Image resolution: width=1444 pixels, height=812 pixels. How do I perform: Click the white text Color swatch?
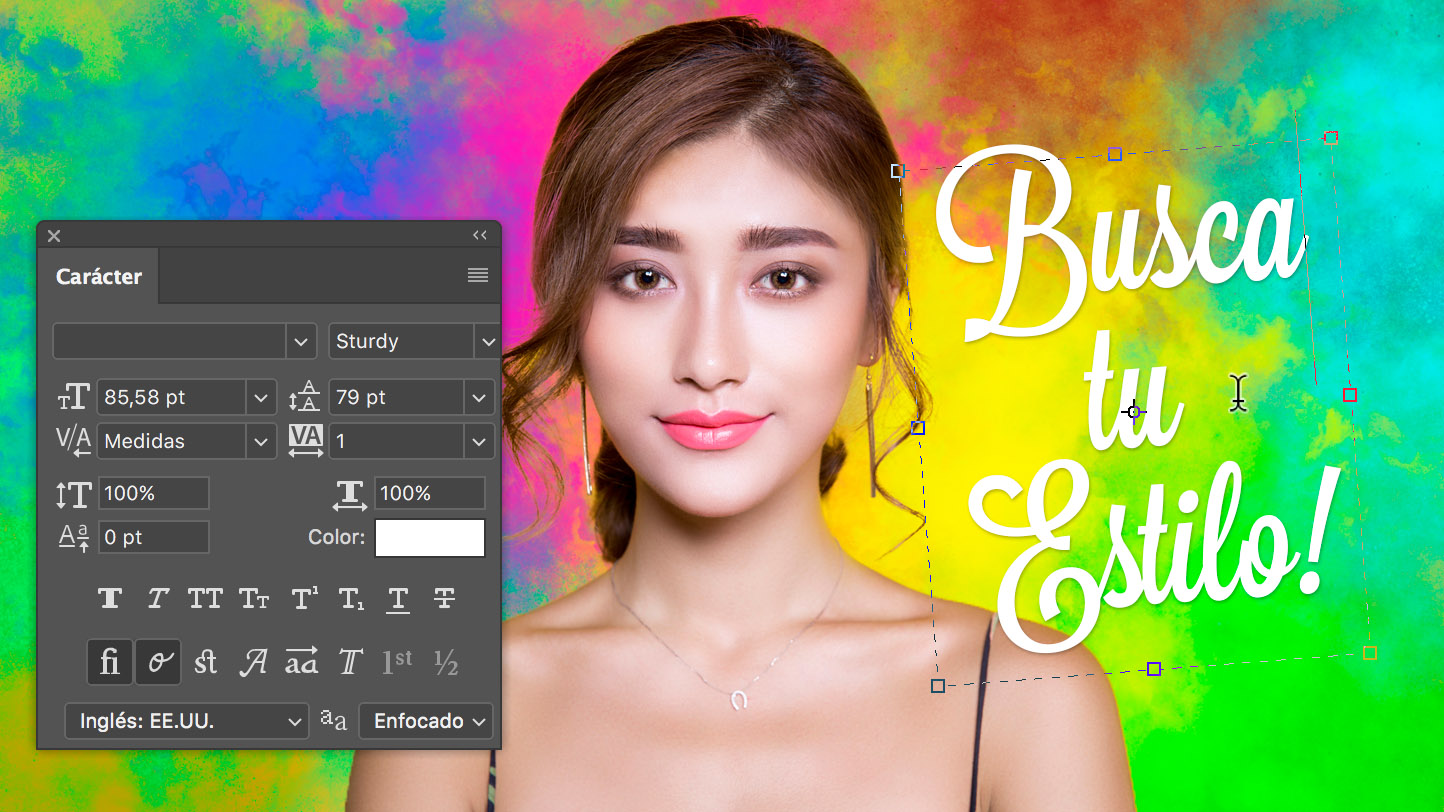pyautogui.click(x=430, y=538)
